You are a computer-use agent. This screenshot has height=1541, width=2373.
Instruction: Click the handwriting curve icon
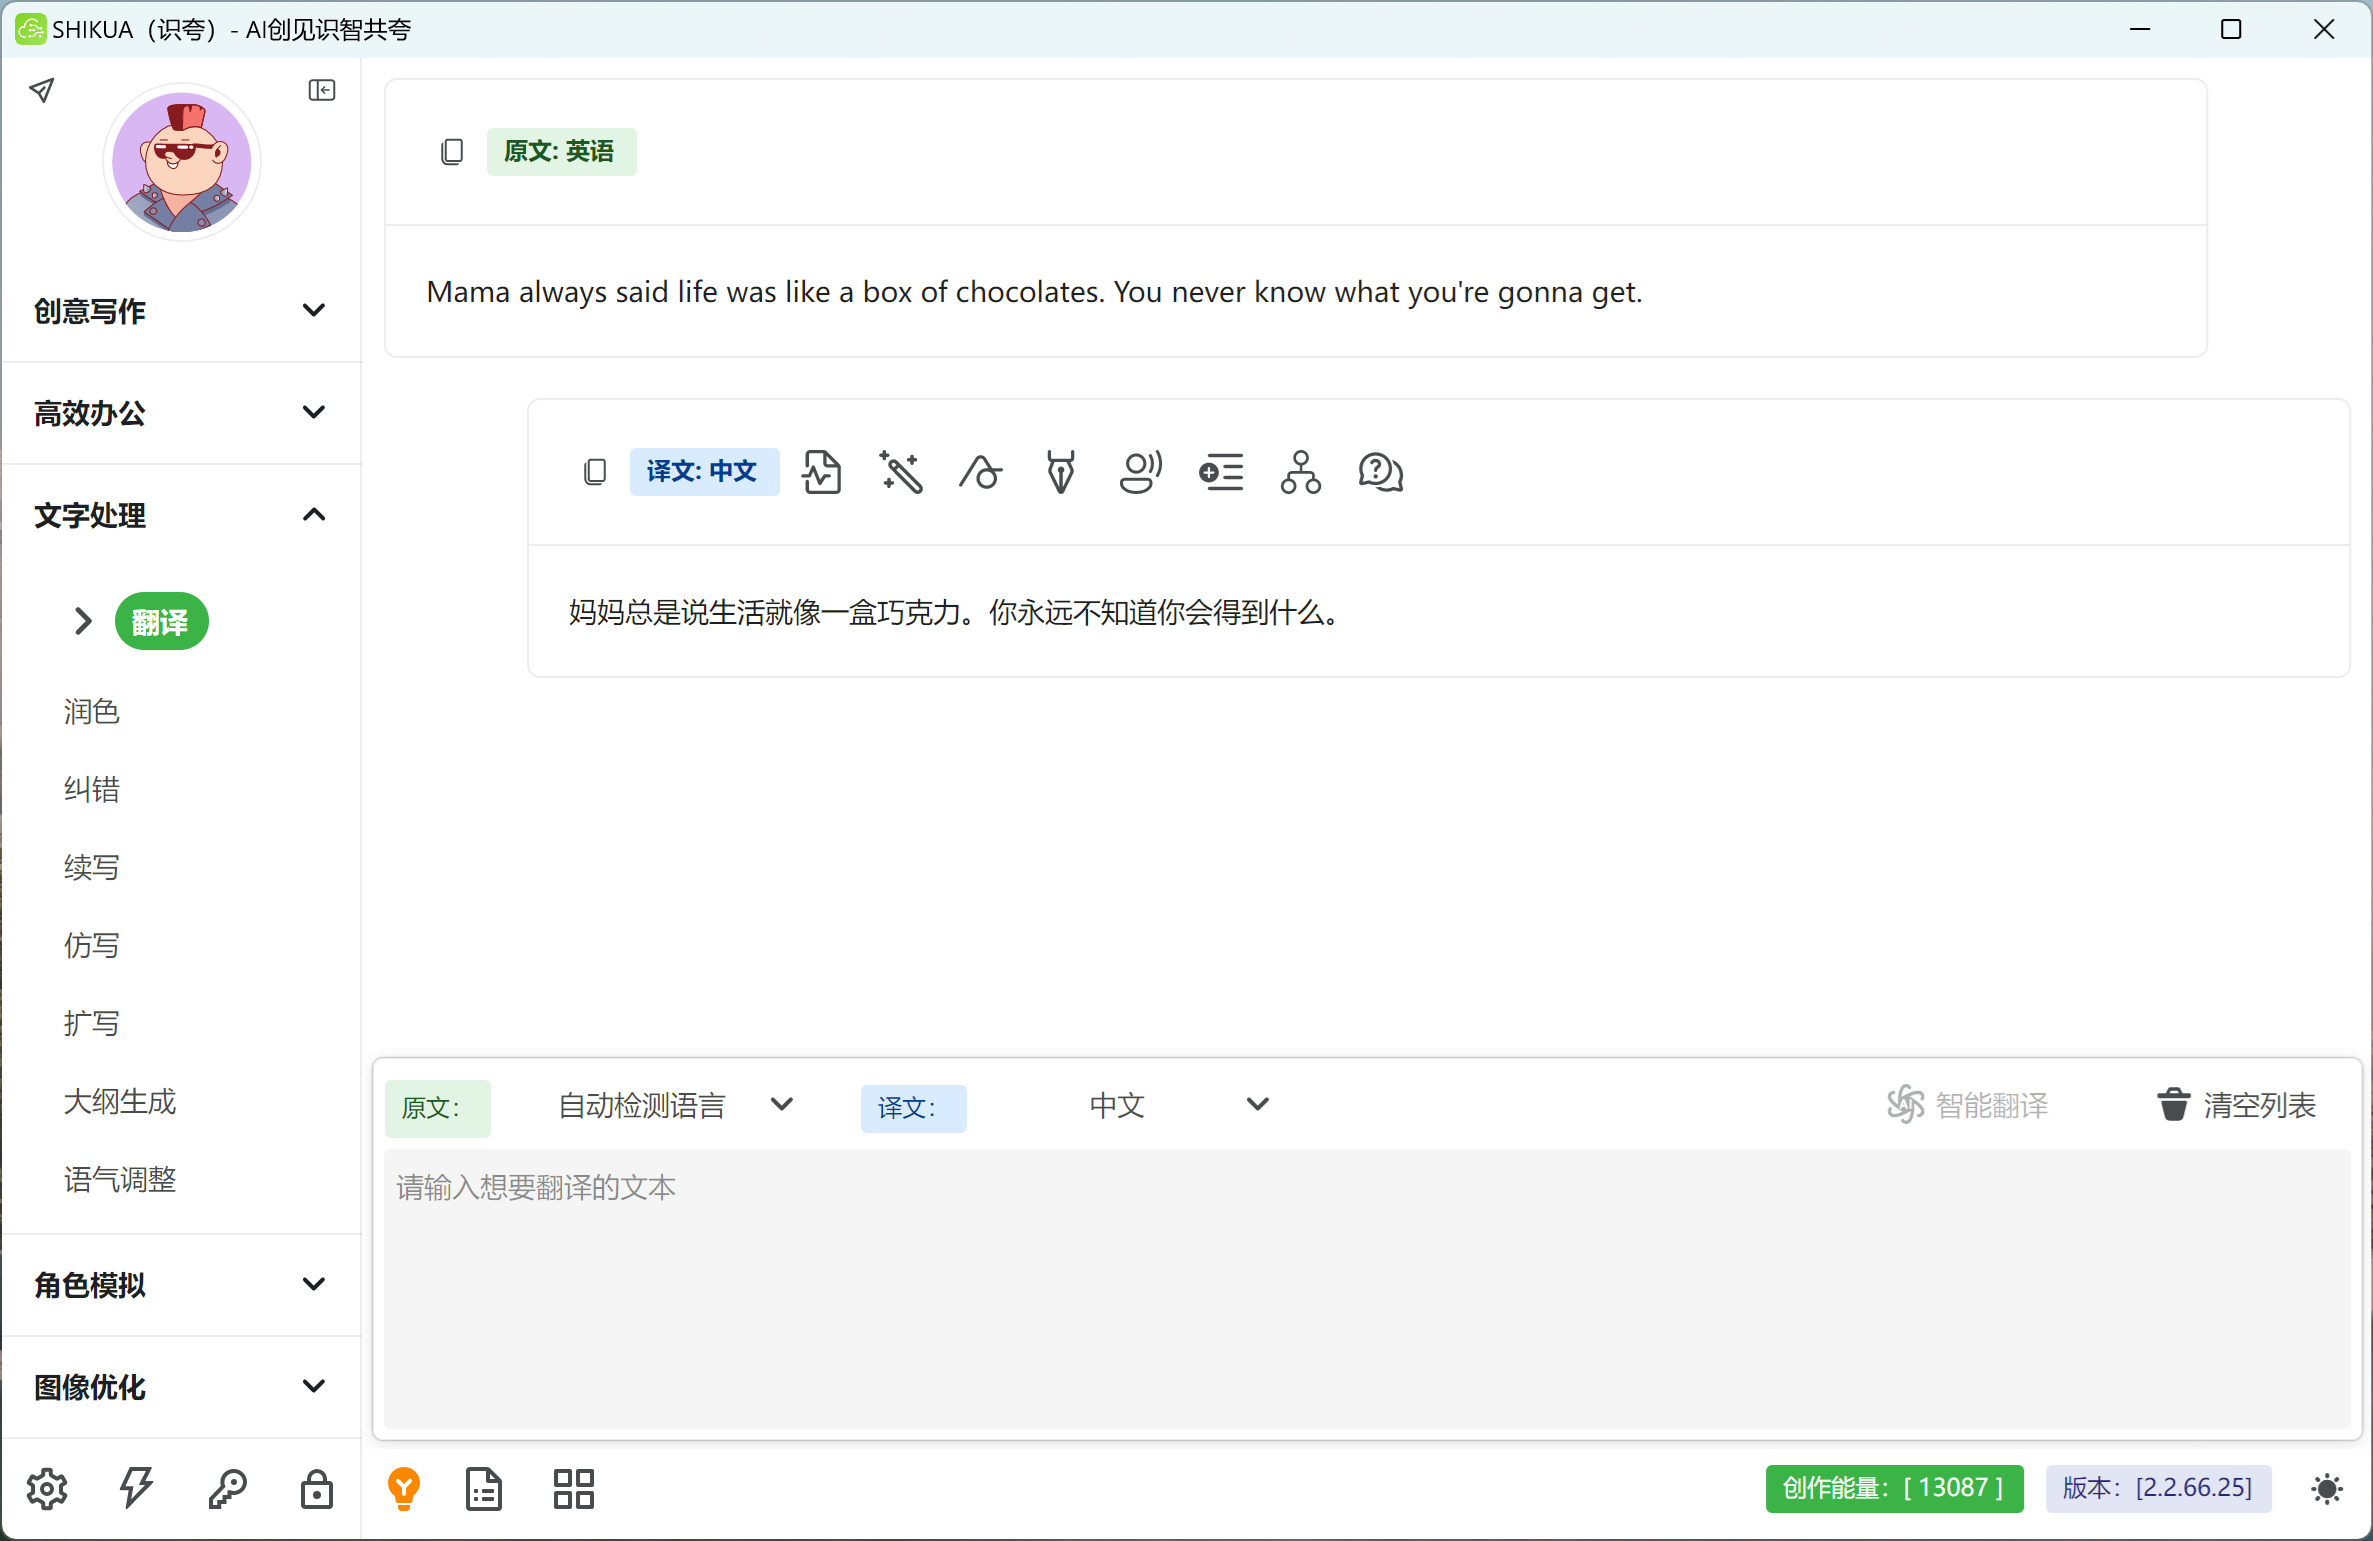pos(981,472)
